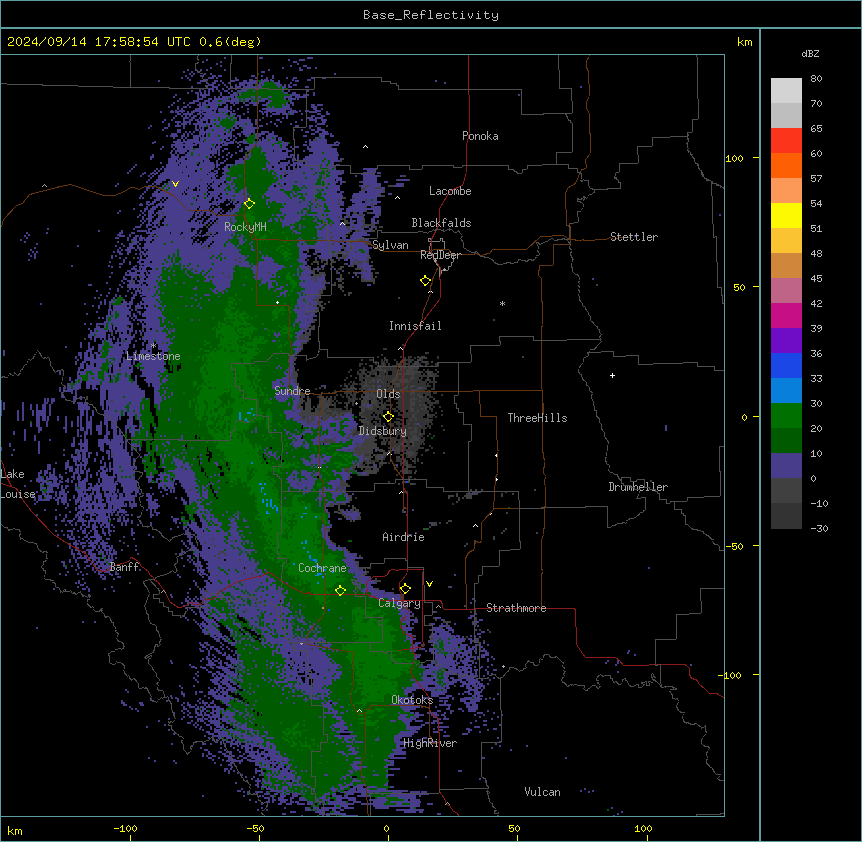Image resolution: width=862 pixels, height=842 pixels.
Task: Click the 50 tick on horizontal axis
Action: pos(514,828)
